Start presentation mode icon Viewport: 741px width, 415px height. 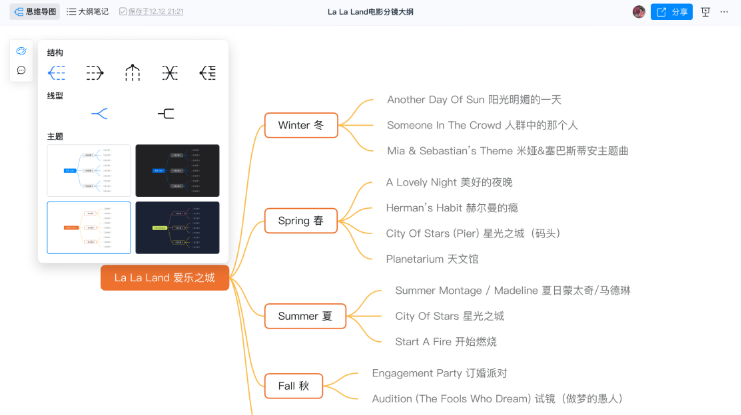pyautogui.click(x=706, y=12)
